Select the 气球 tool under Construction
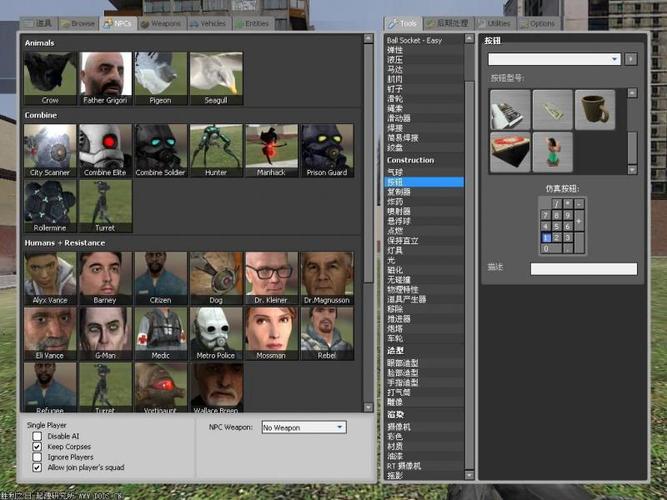This screenshot has width=667, height=500. [x=424, y=172]
